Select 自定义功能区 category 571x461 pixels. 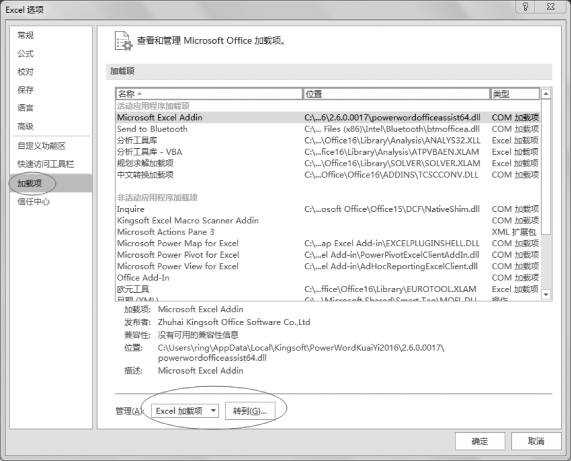pyautogui.click(x=41, y=146)
